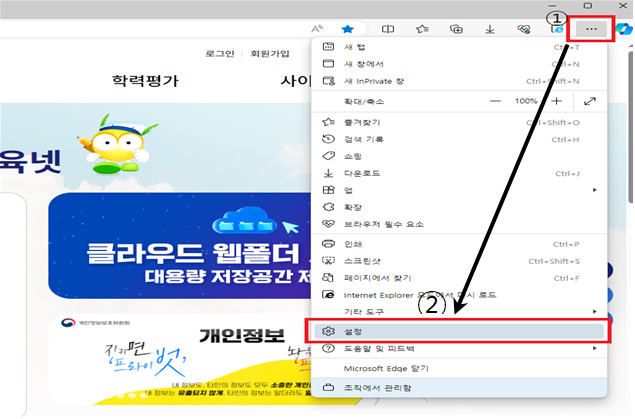
Task: Click the Read aloud icon in toolbar
Action: [317, 29]
